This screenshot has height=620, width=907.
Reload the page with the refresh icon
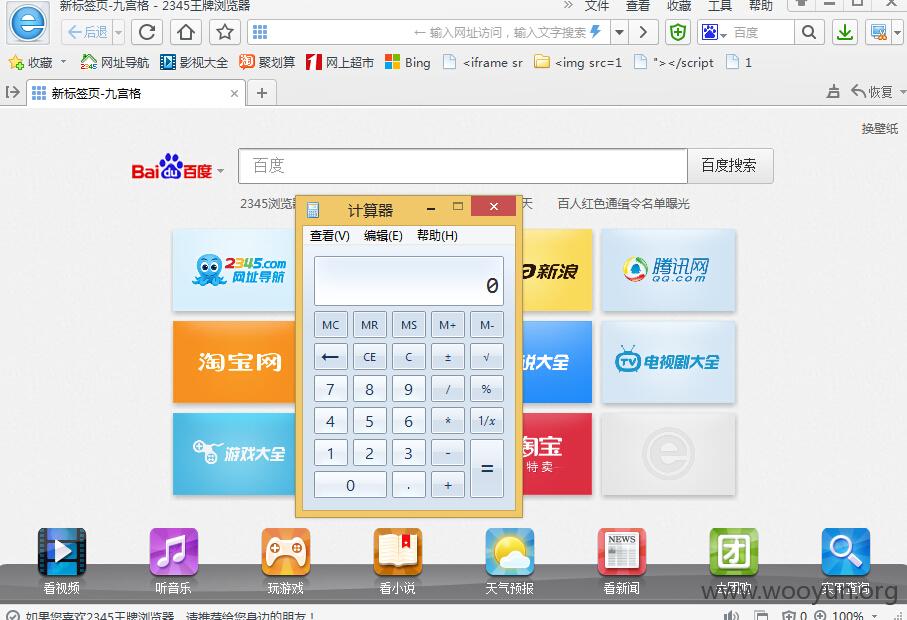(x=147, y=32)
